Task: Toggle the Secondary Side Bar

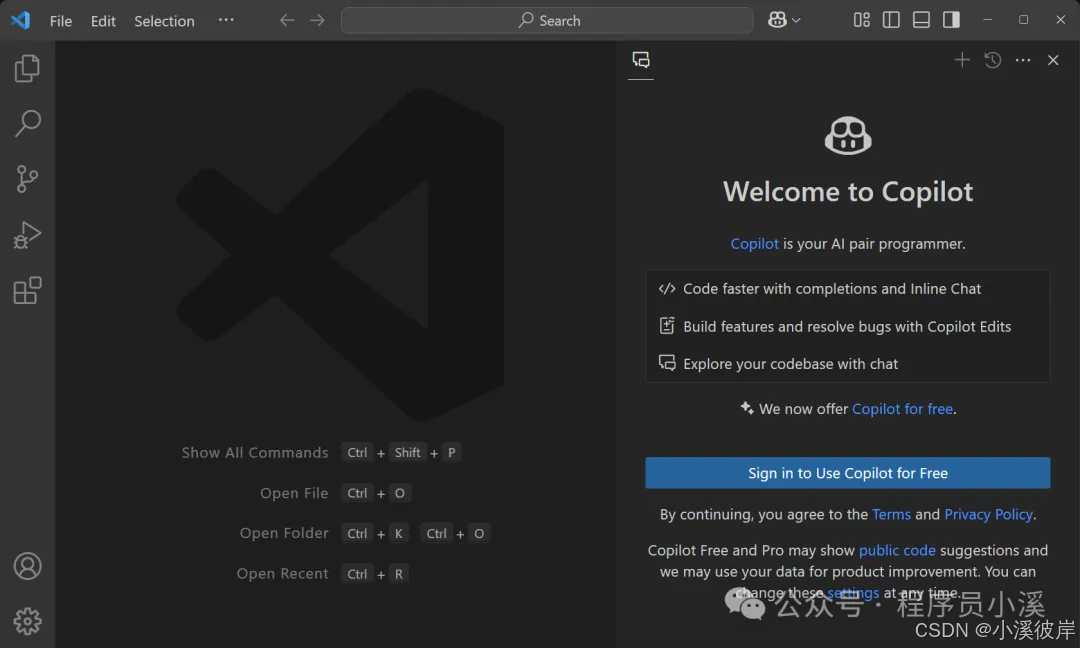Action: pyautogui.click(x=952, y=20)
